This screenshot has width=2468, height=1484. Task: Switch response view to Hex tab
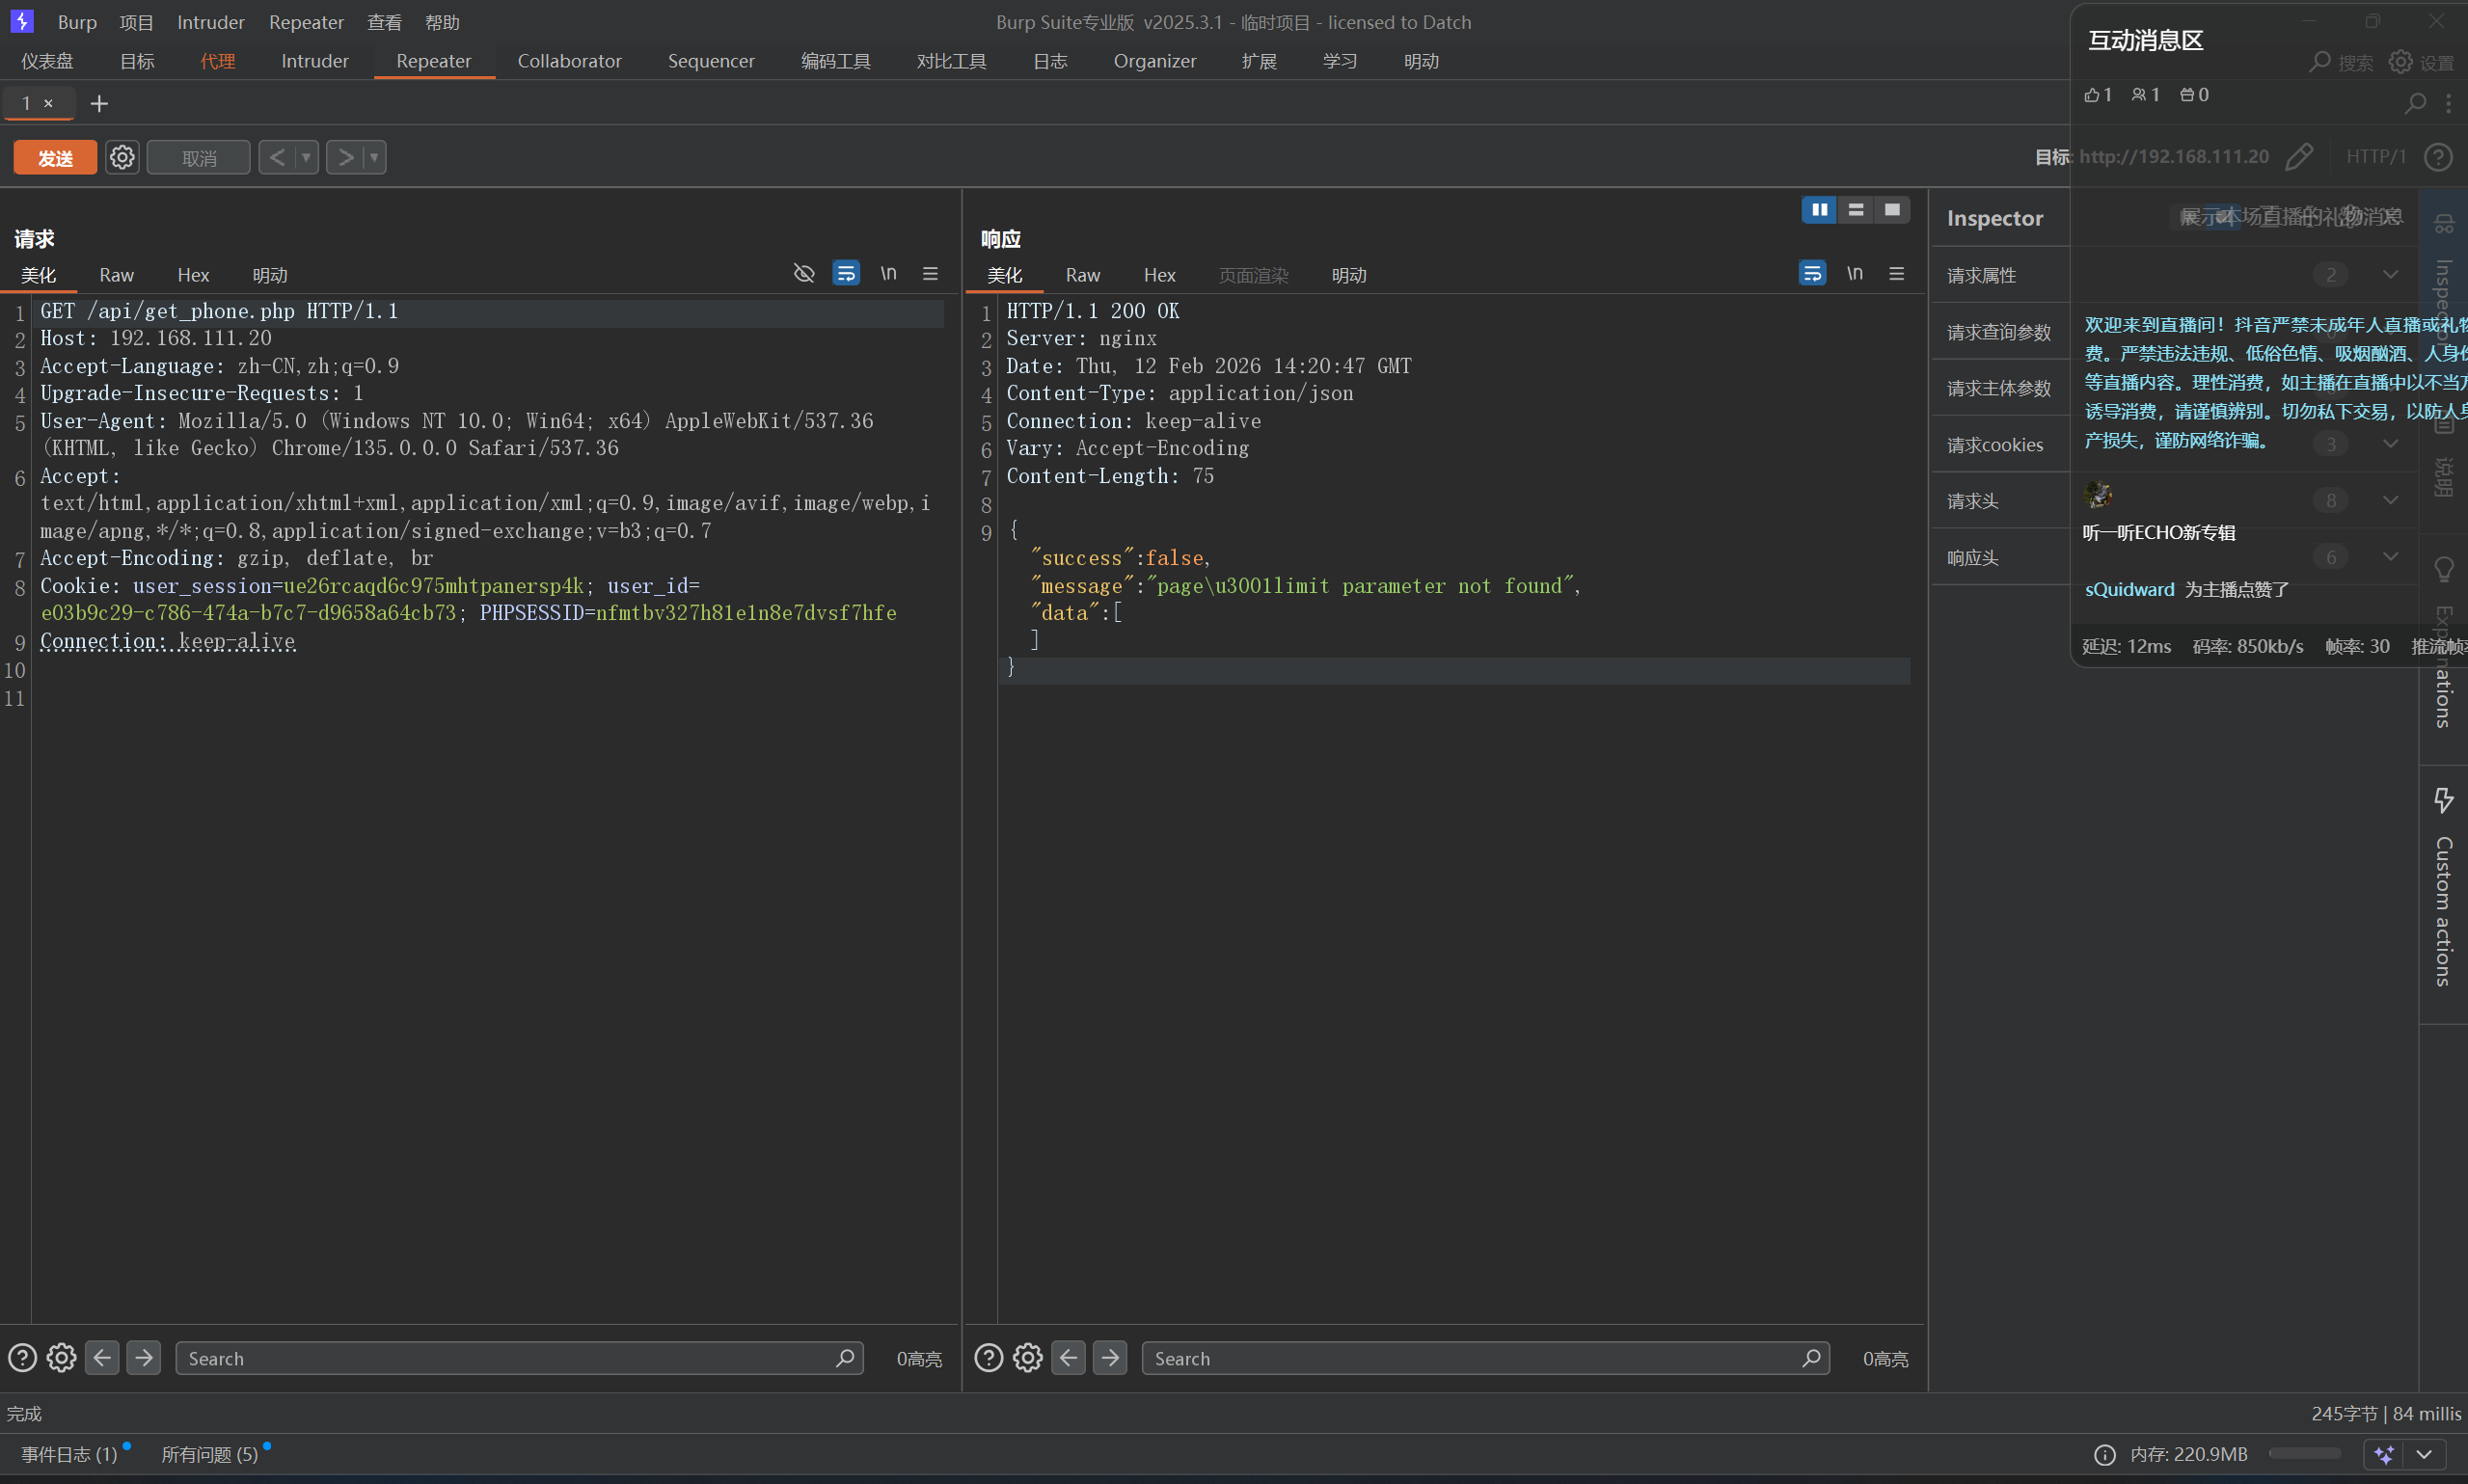click(1159, 275)
